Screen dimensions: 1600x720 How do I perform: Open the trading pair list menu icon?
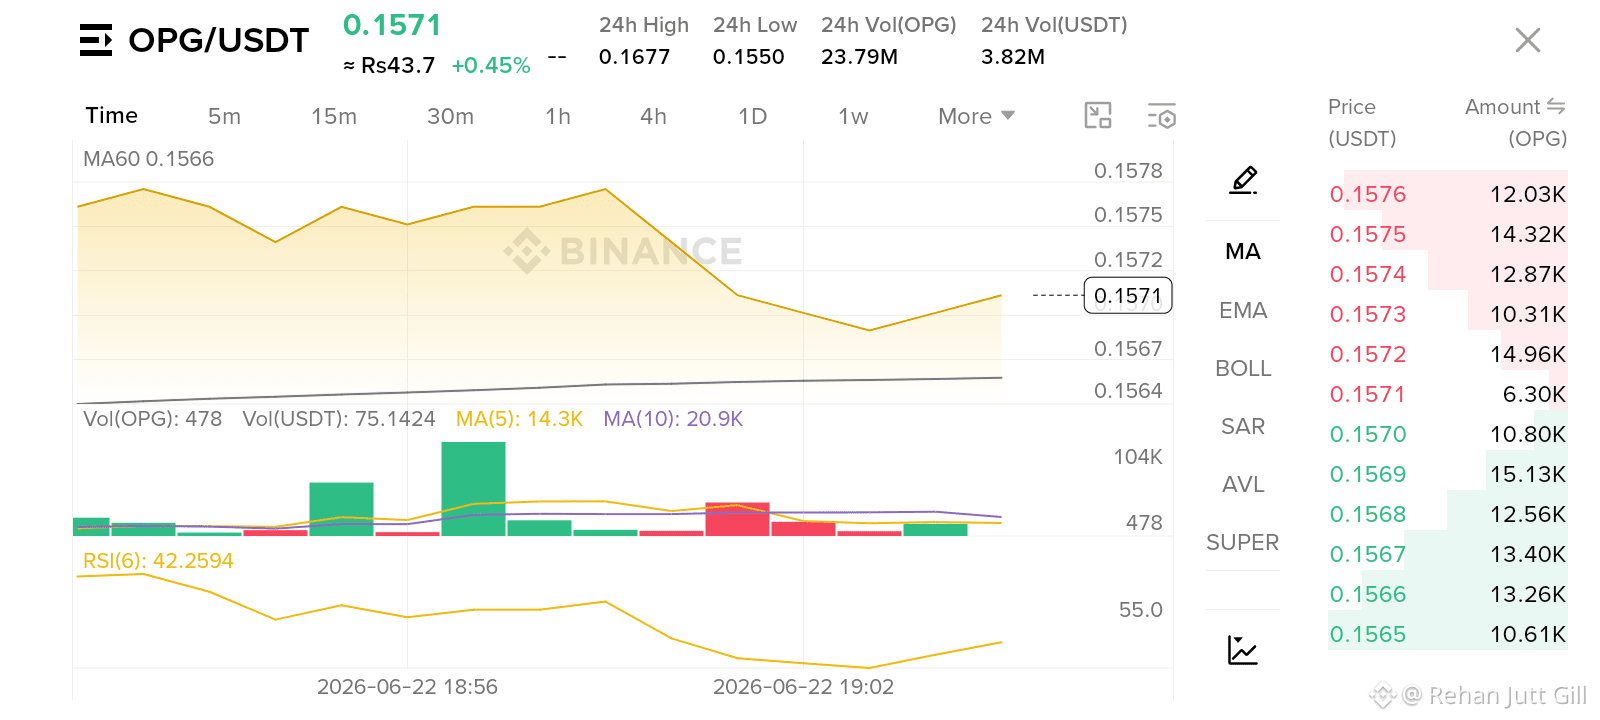(96, 40)
